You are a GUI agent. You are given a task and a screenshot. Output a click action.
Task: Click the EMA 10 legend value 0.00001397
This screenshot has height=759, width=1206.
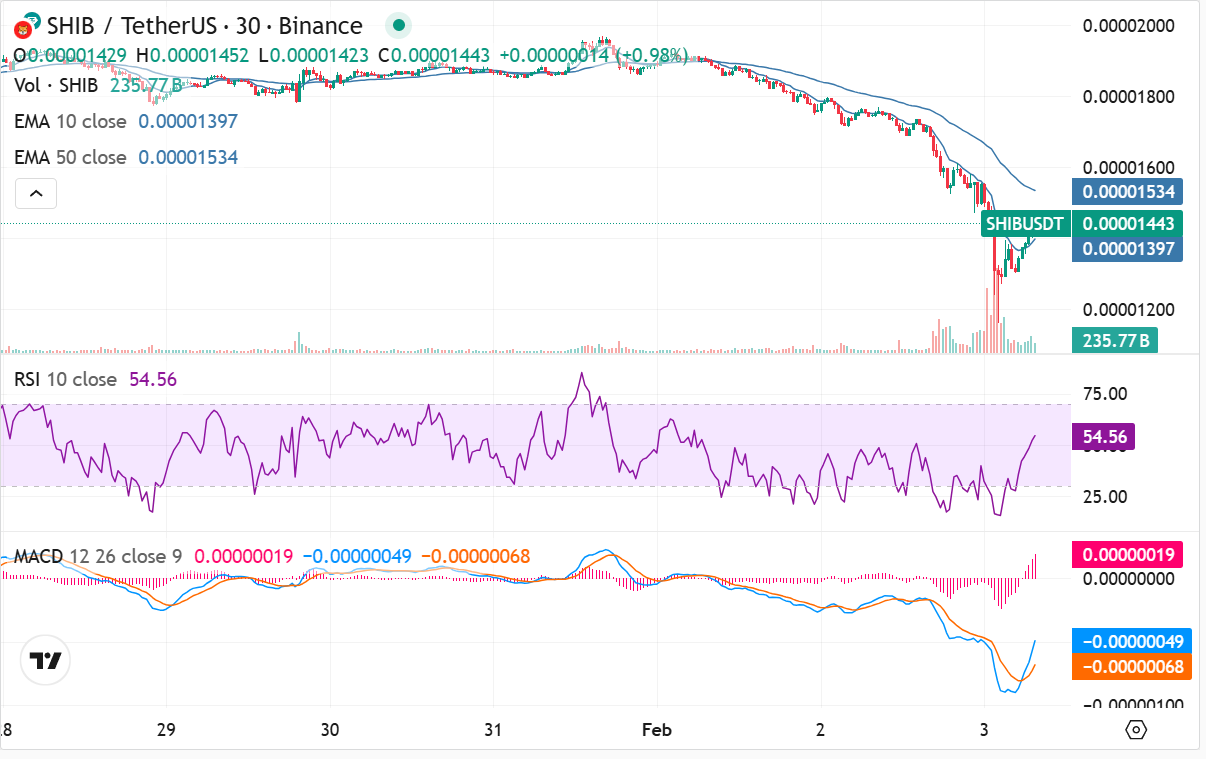(x=188, y=121)
